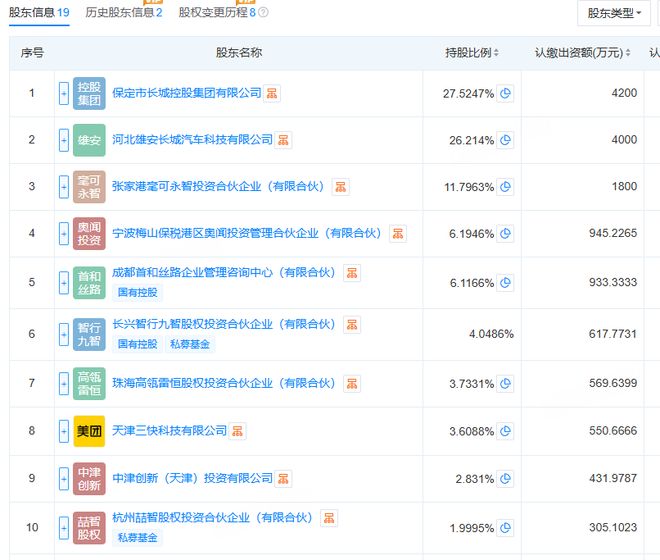The image size is (660, 560).
Task: Select the 股东信息 19 tab
Action: coord(39,13)
